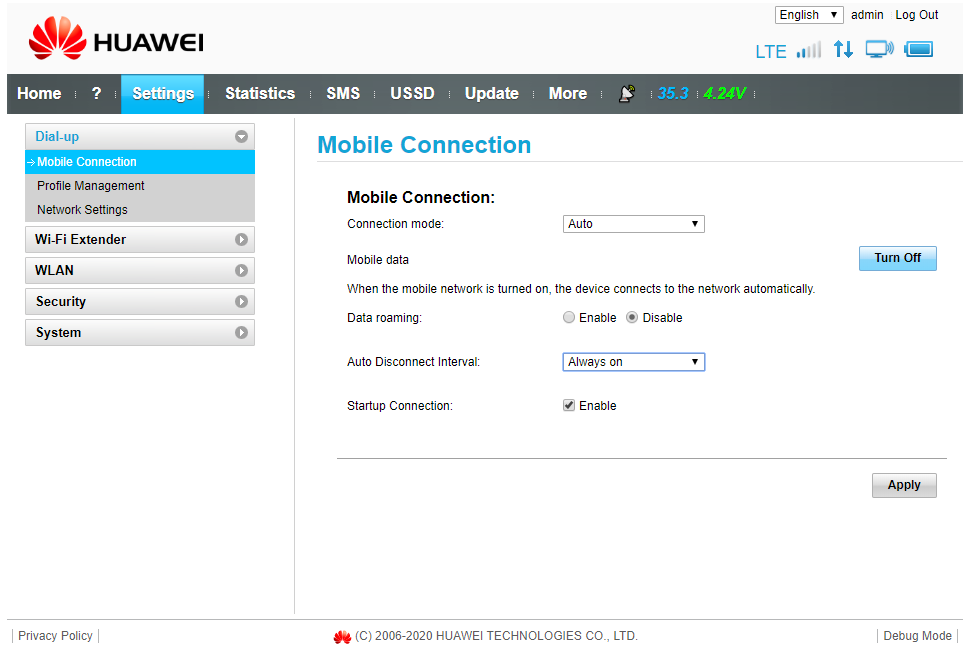The image size is (968, 650).
Task: Open the question mark help tab
Action: coord(96,93)
